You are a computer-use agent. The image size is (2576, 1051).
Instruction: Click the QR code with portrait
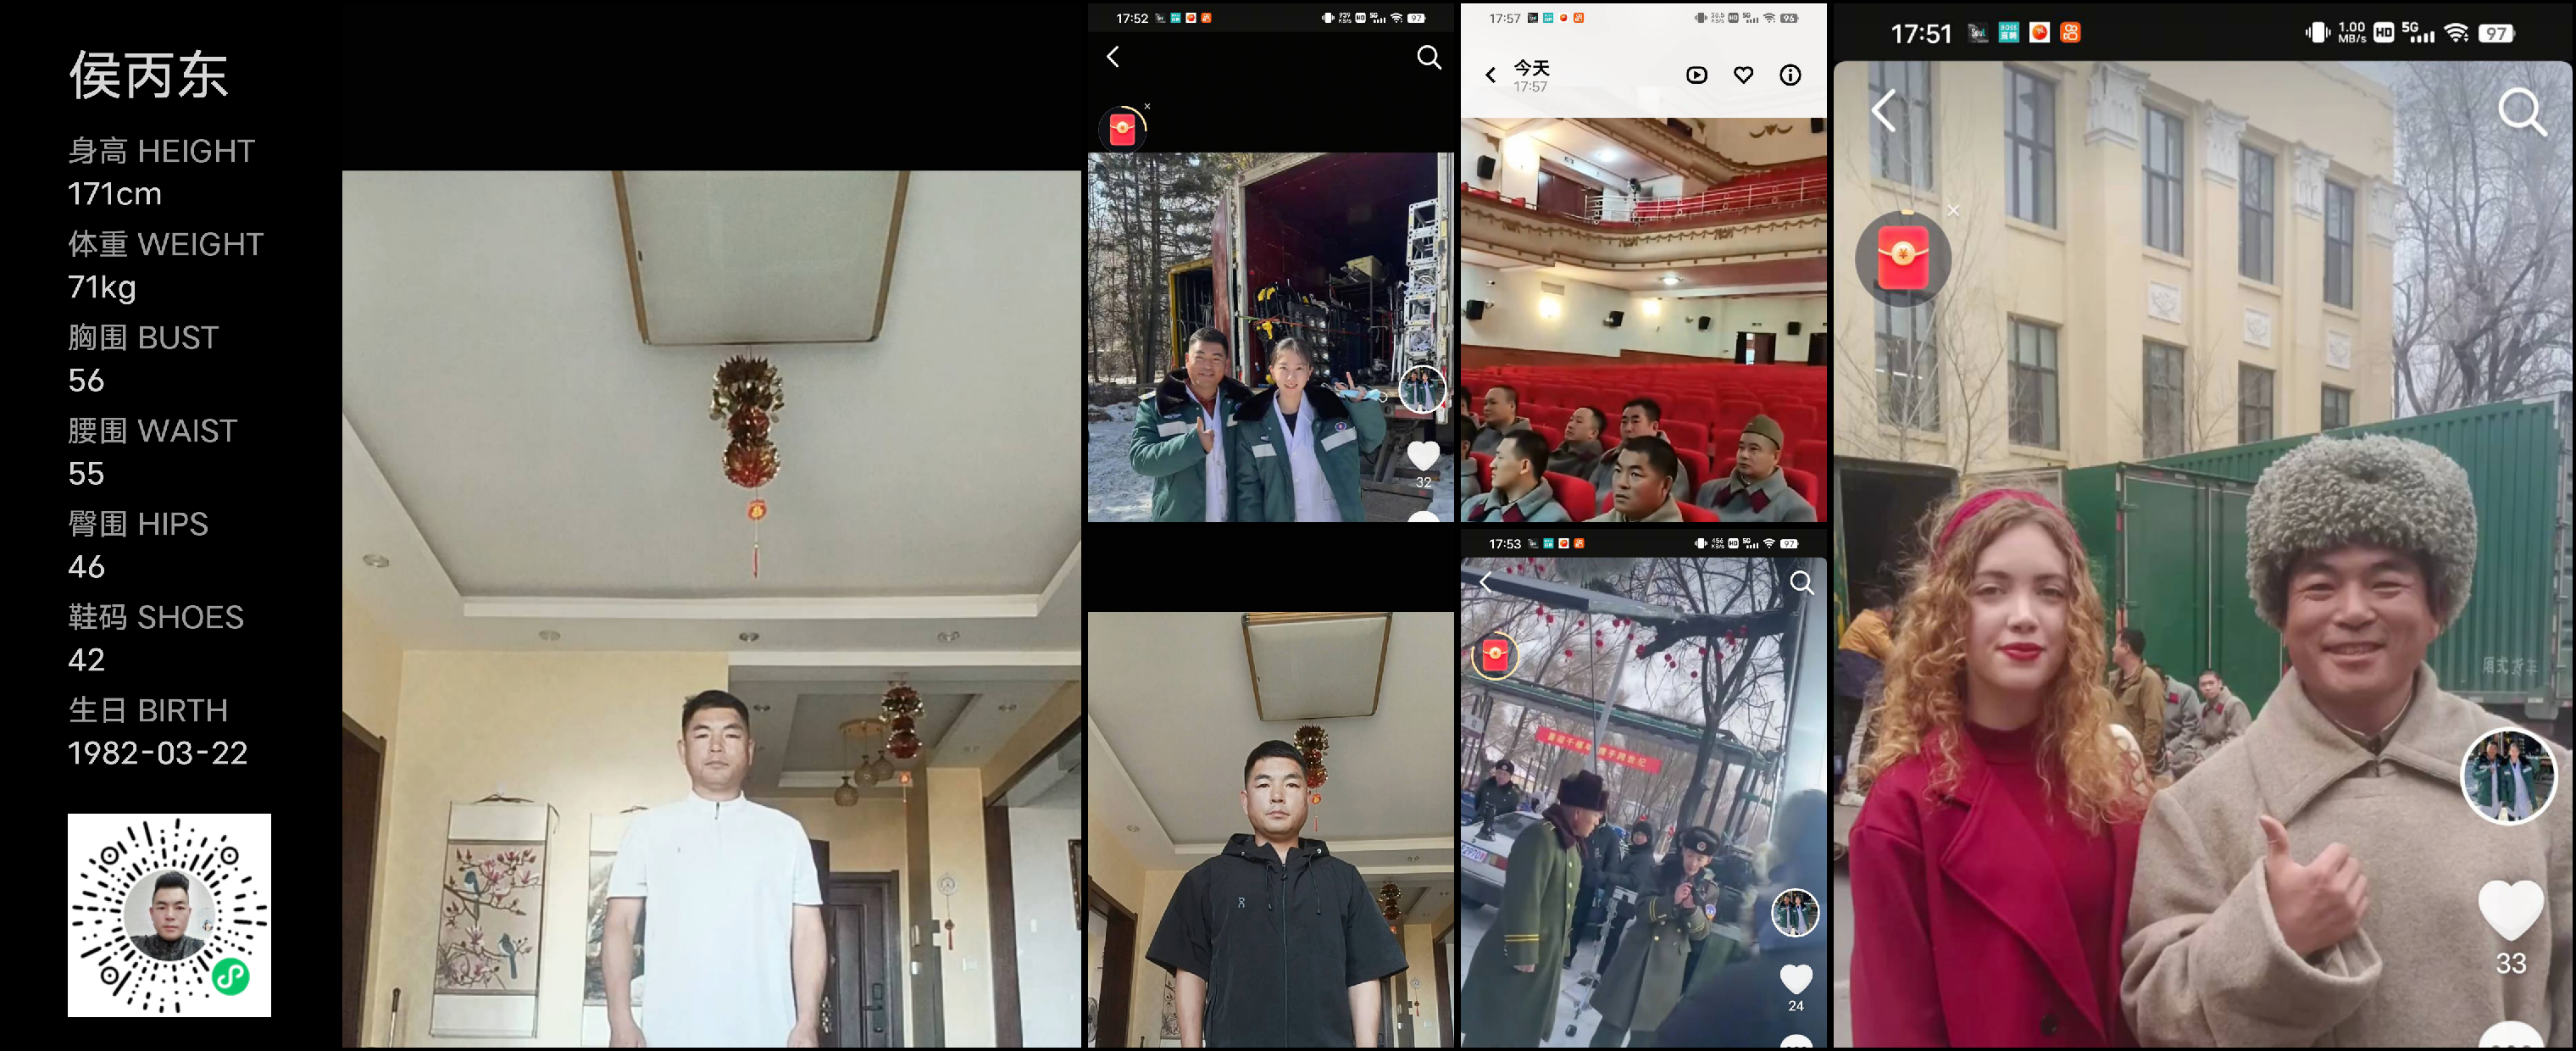point(169,914)
